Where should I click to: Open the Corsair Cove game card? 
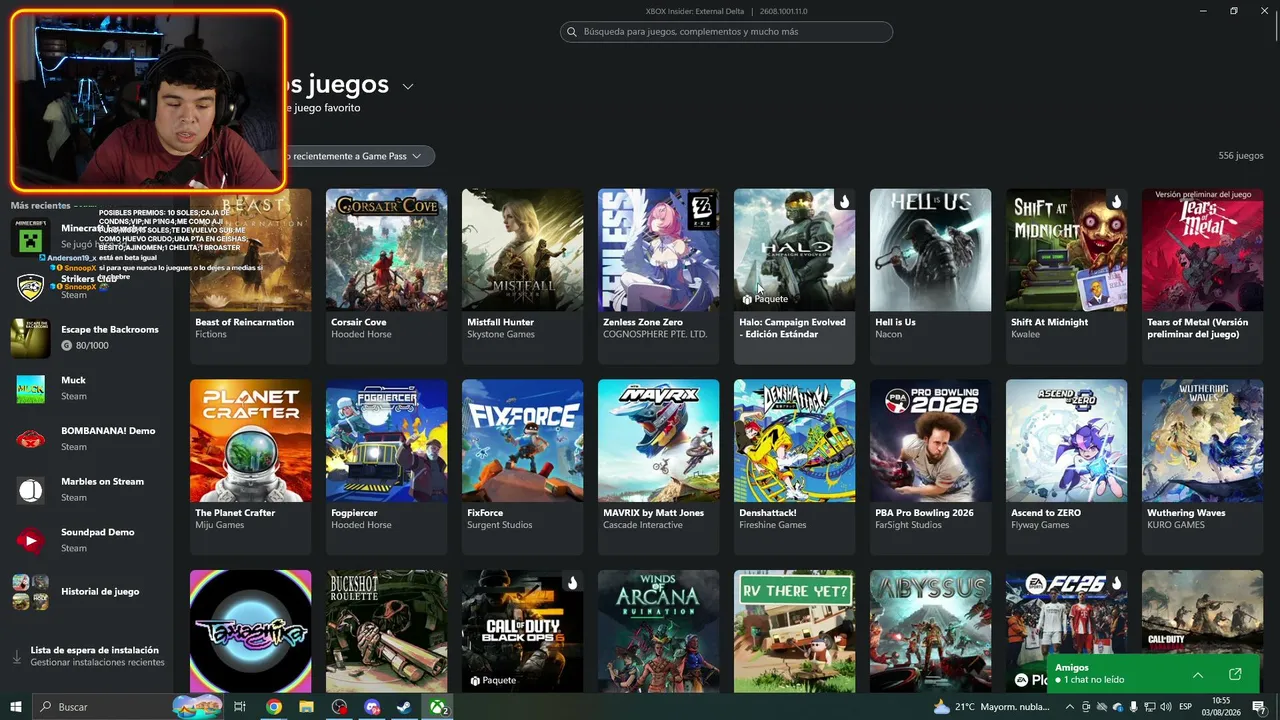click(386, 276)
